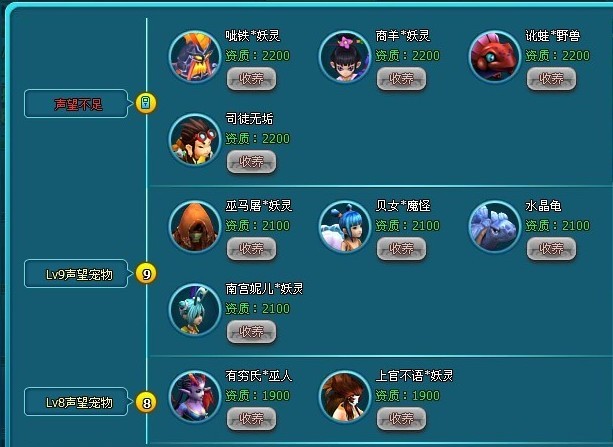Click 收养 button under 呲铁*妖灵
The height and width of the screenshot is (447, 613).
pos(251,79)
